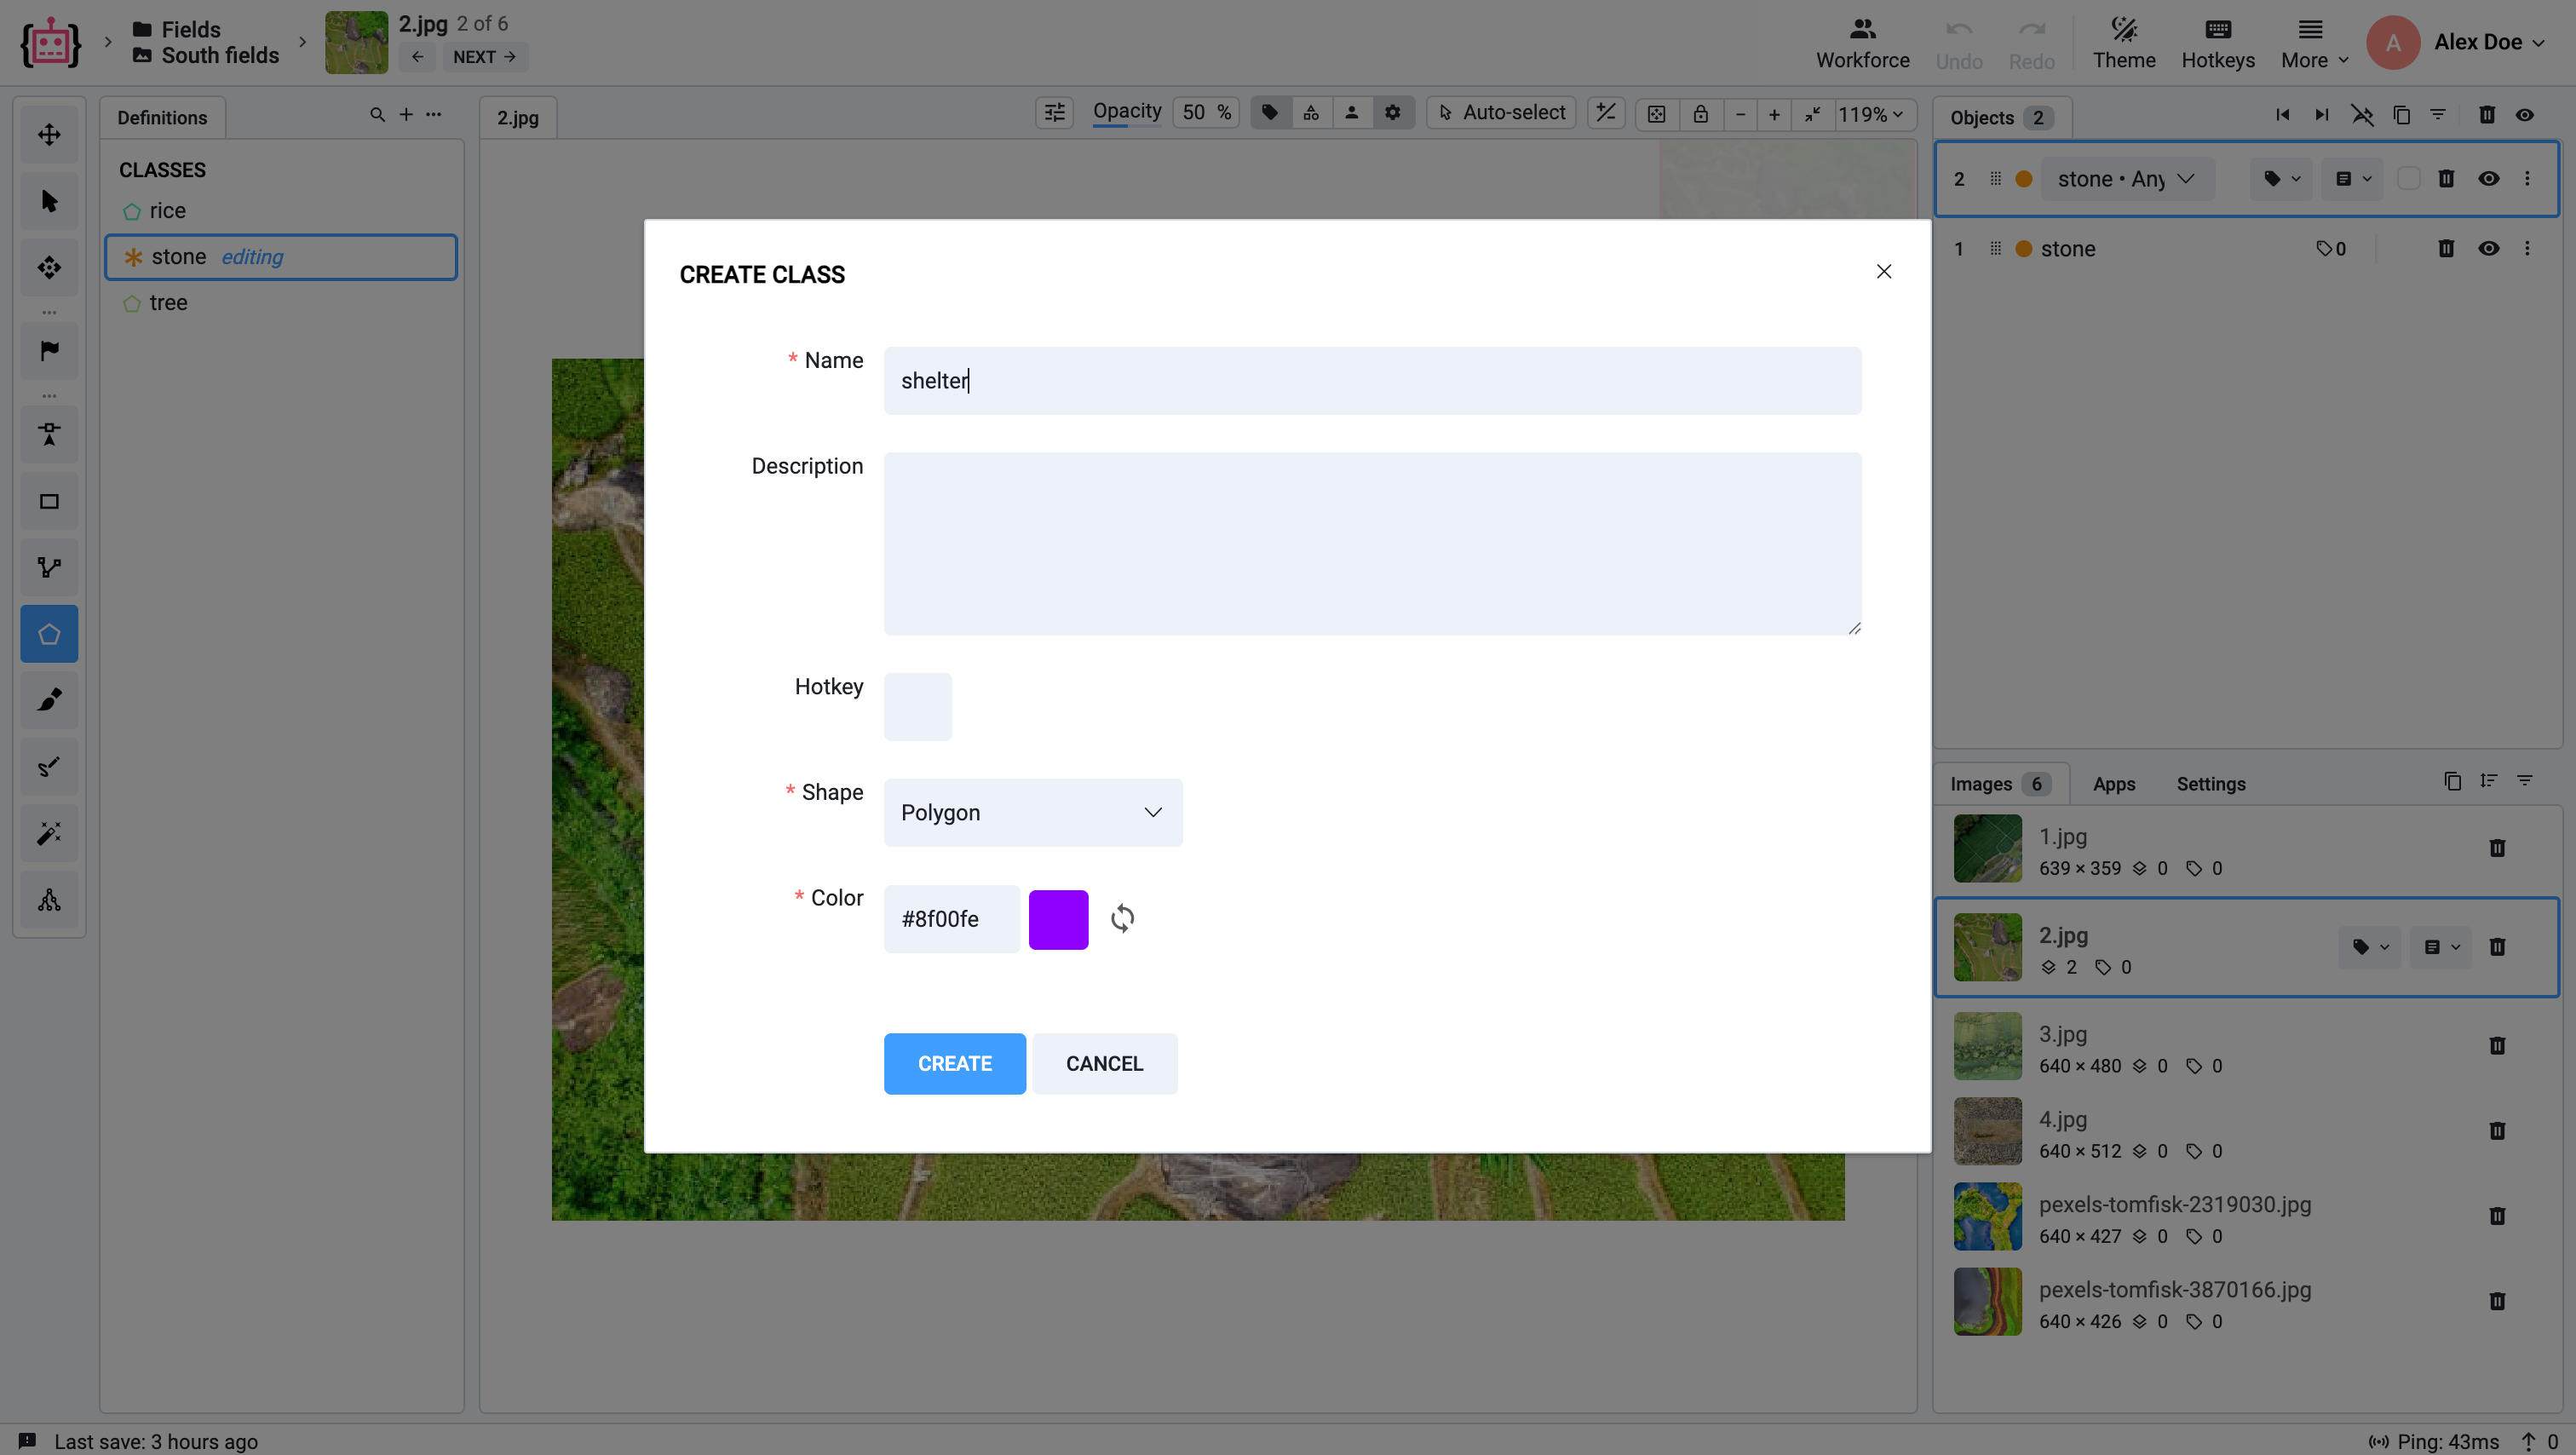Open the stone • Any class dropdown
The image size is (2576, 1455).
[x=2126, y=178]
